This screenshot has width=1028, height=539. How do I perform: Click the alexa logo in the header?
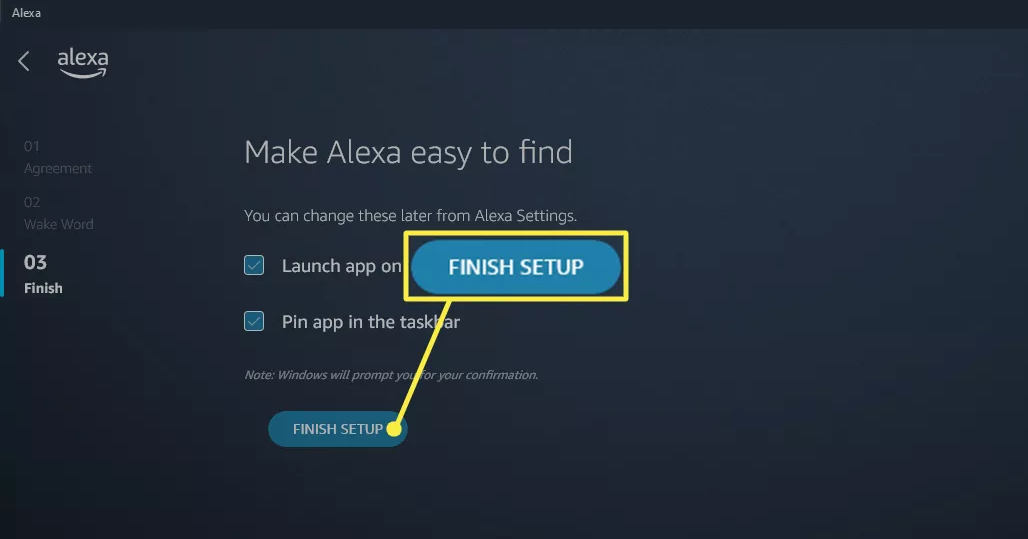coord(83,63)
